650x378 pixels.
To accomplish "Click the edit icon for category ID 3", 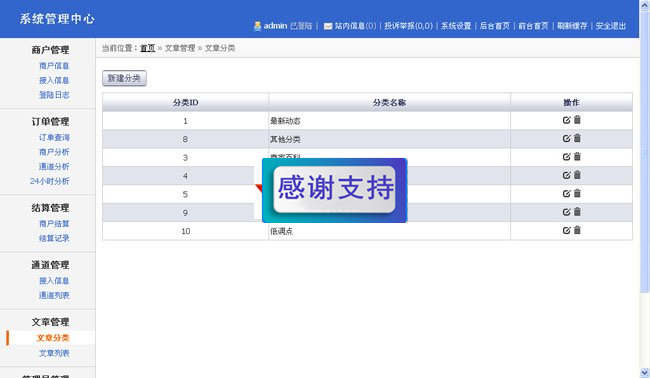I will (566, 157).
